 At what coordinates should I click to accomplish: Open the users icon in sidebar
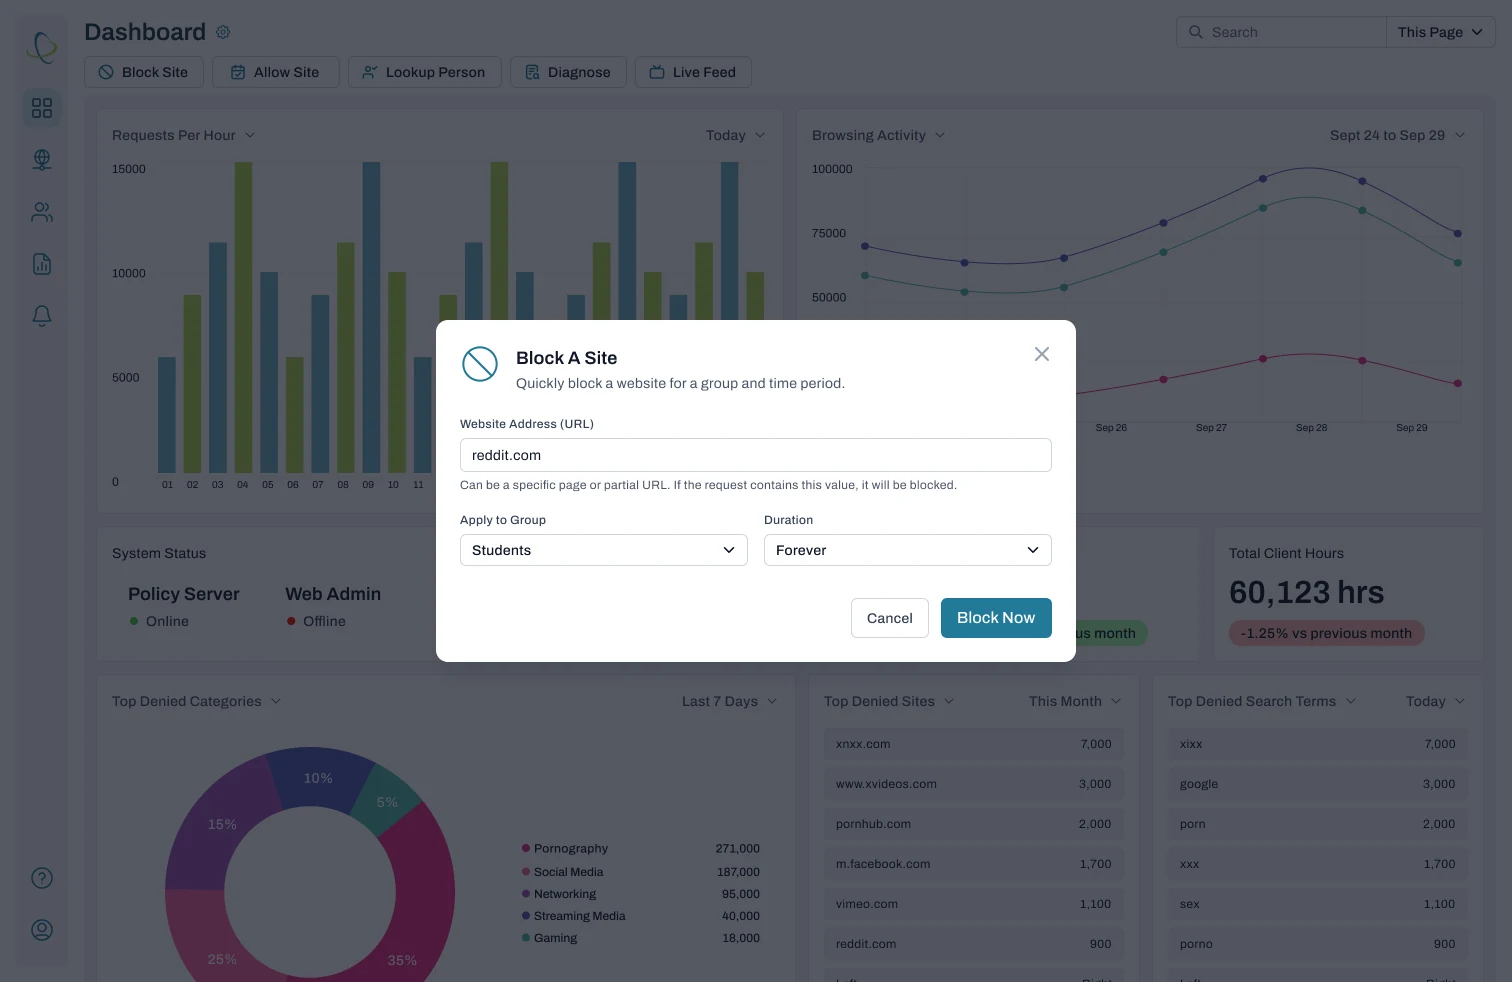[x=42, y=212]
